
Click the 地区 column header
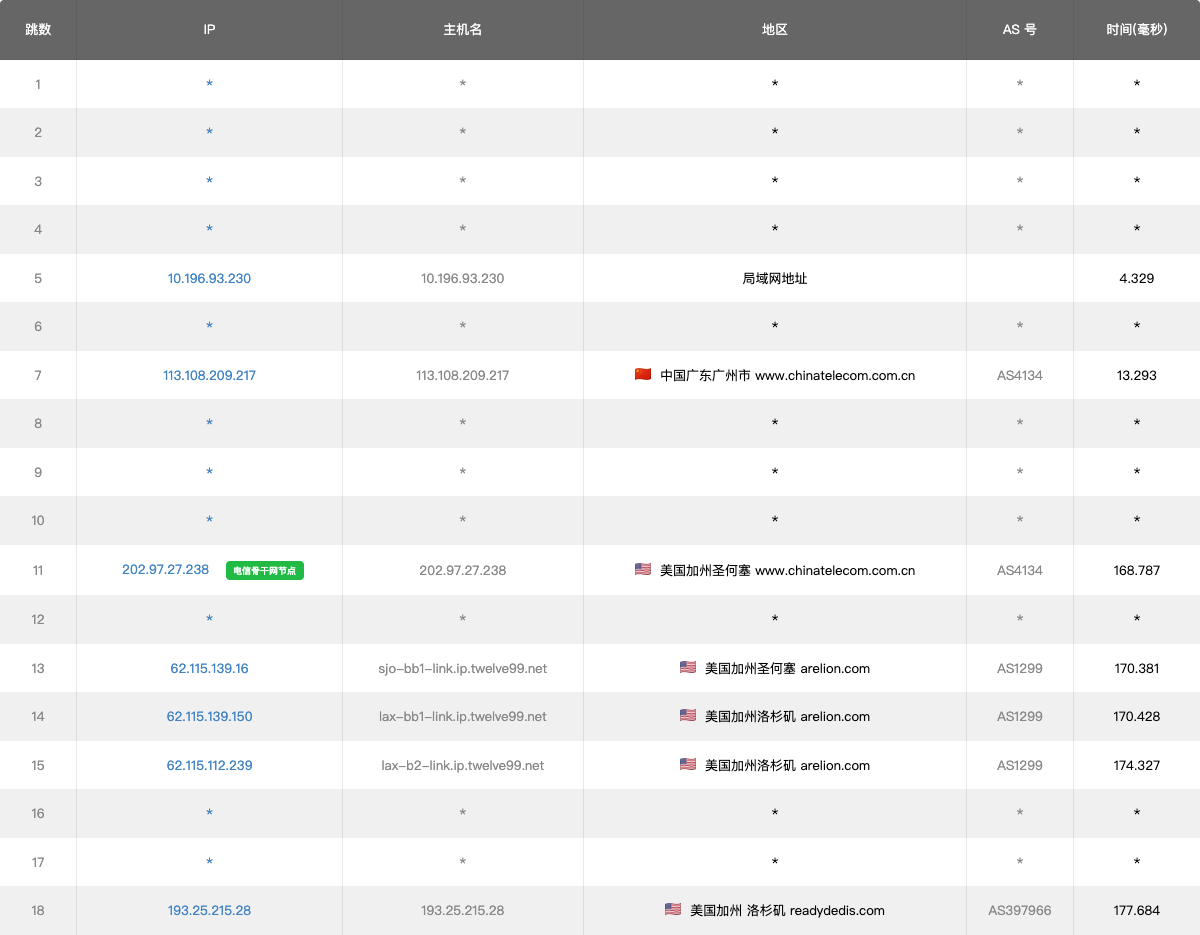[775, 30]
